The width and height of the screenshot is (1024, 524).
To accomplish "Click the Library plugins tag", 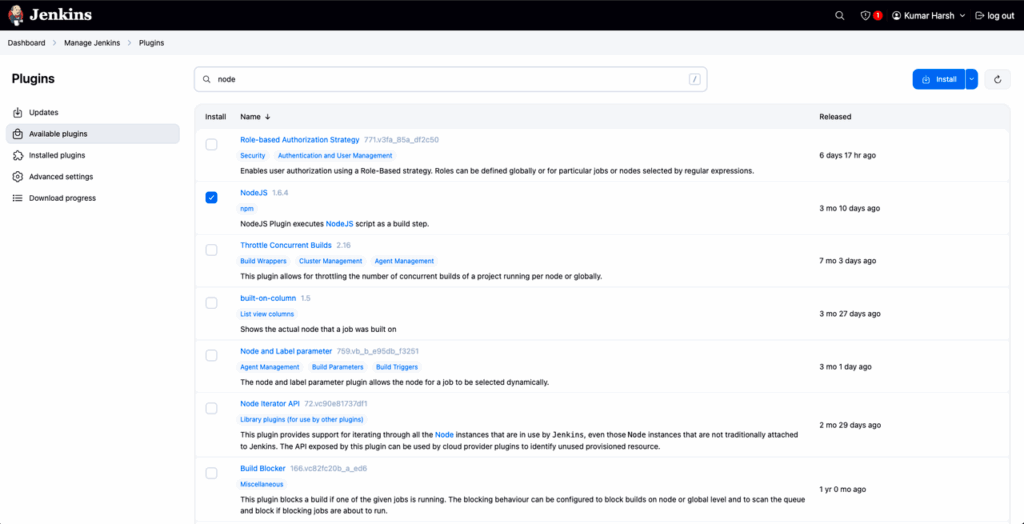I will pos(302,419).
